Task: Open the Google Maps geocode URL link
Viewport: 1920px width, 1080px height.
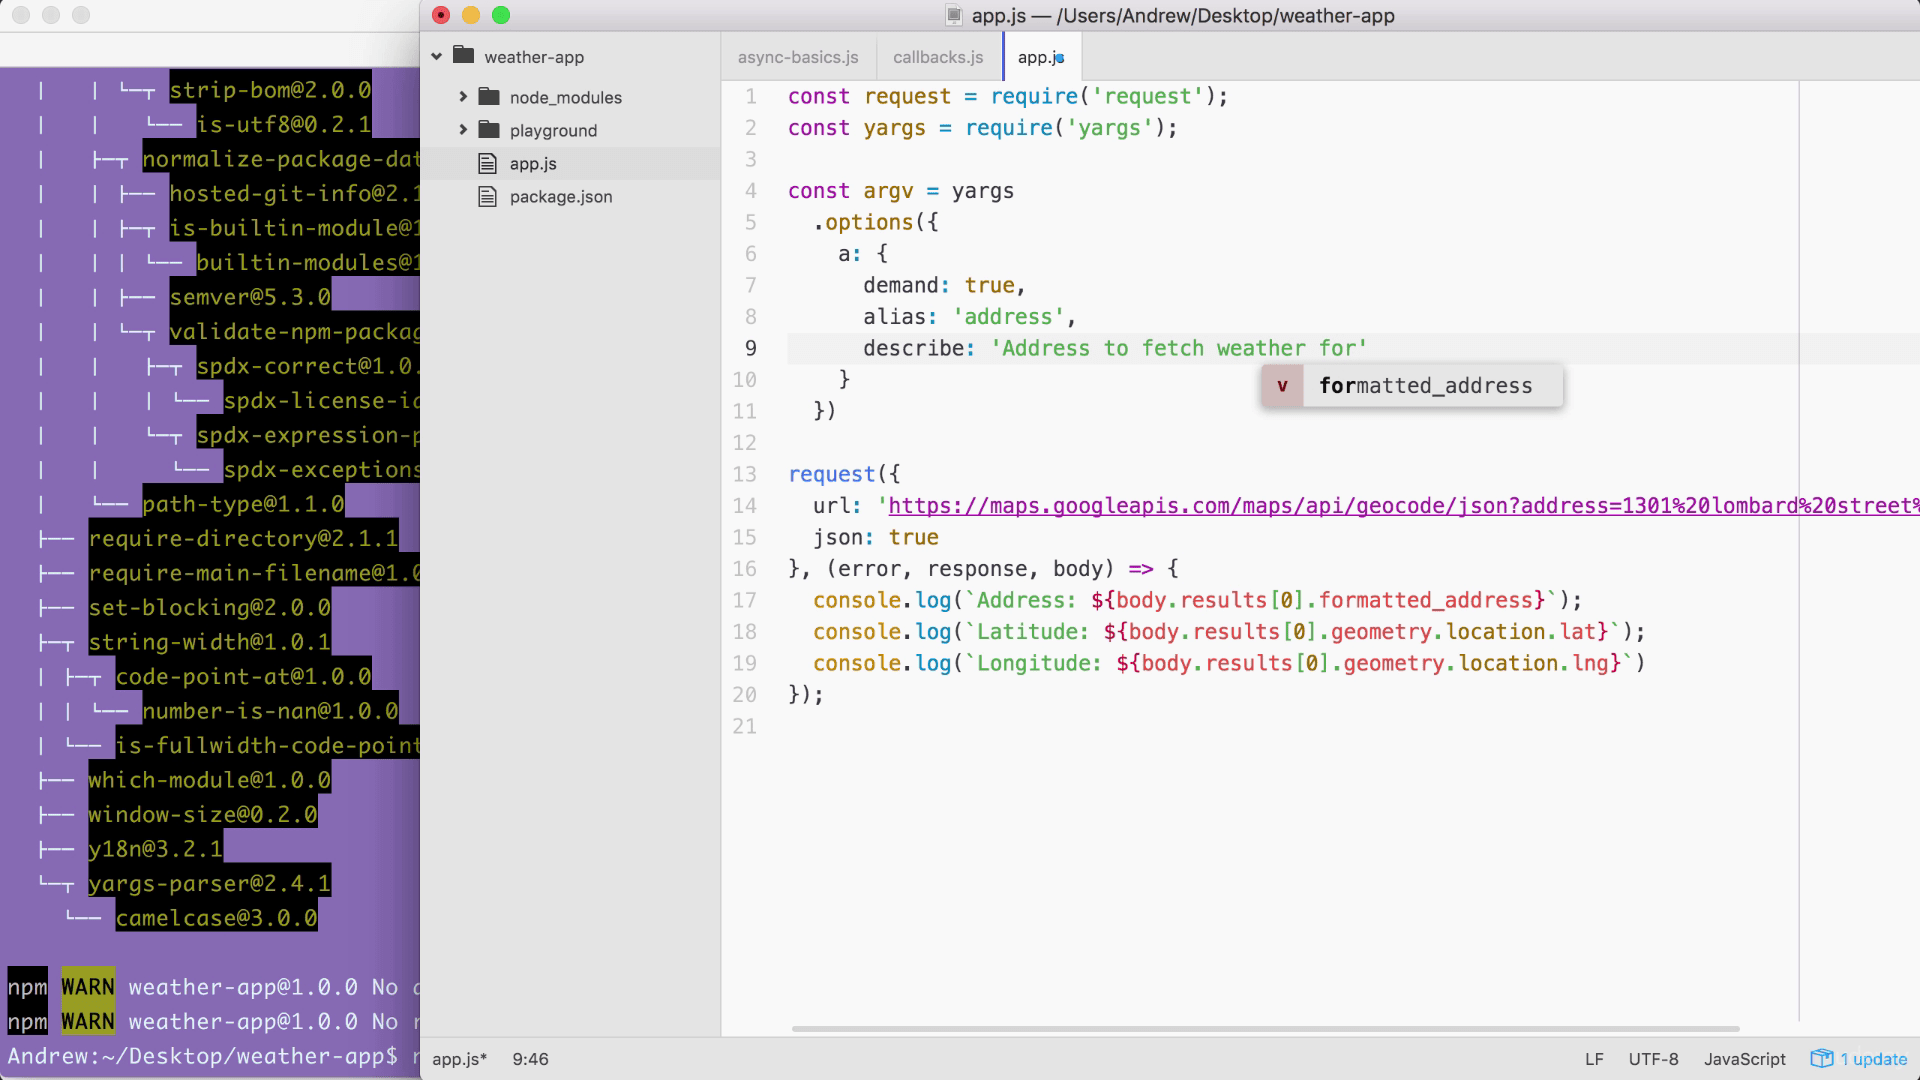Action: click(x=1403, y=506)
